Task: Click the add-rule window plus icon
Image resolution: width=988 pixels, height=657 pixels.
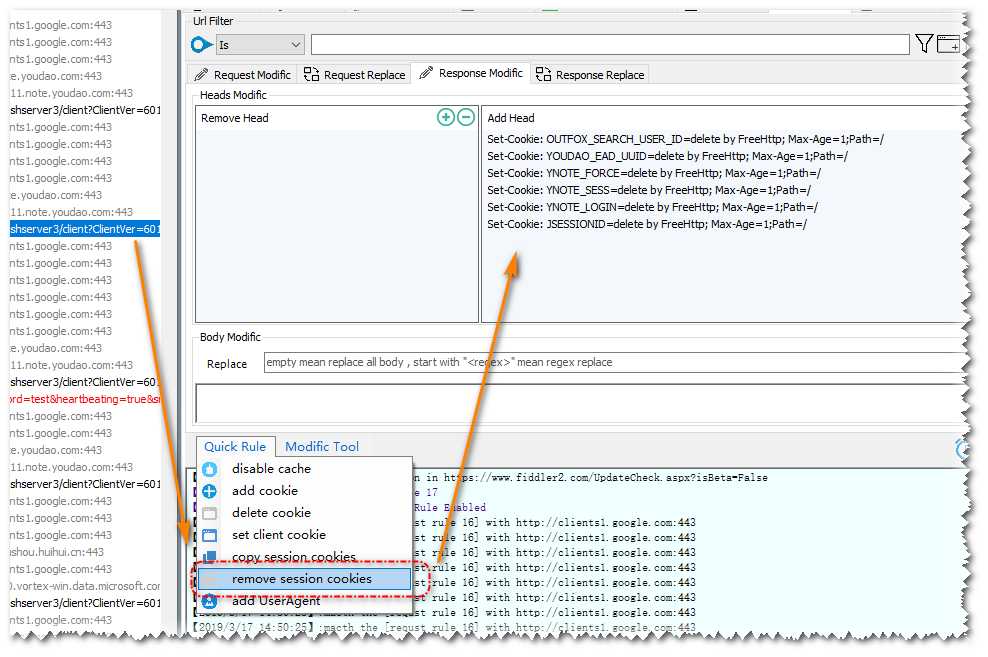Action: coord(948,44)
